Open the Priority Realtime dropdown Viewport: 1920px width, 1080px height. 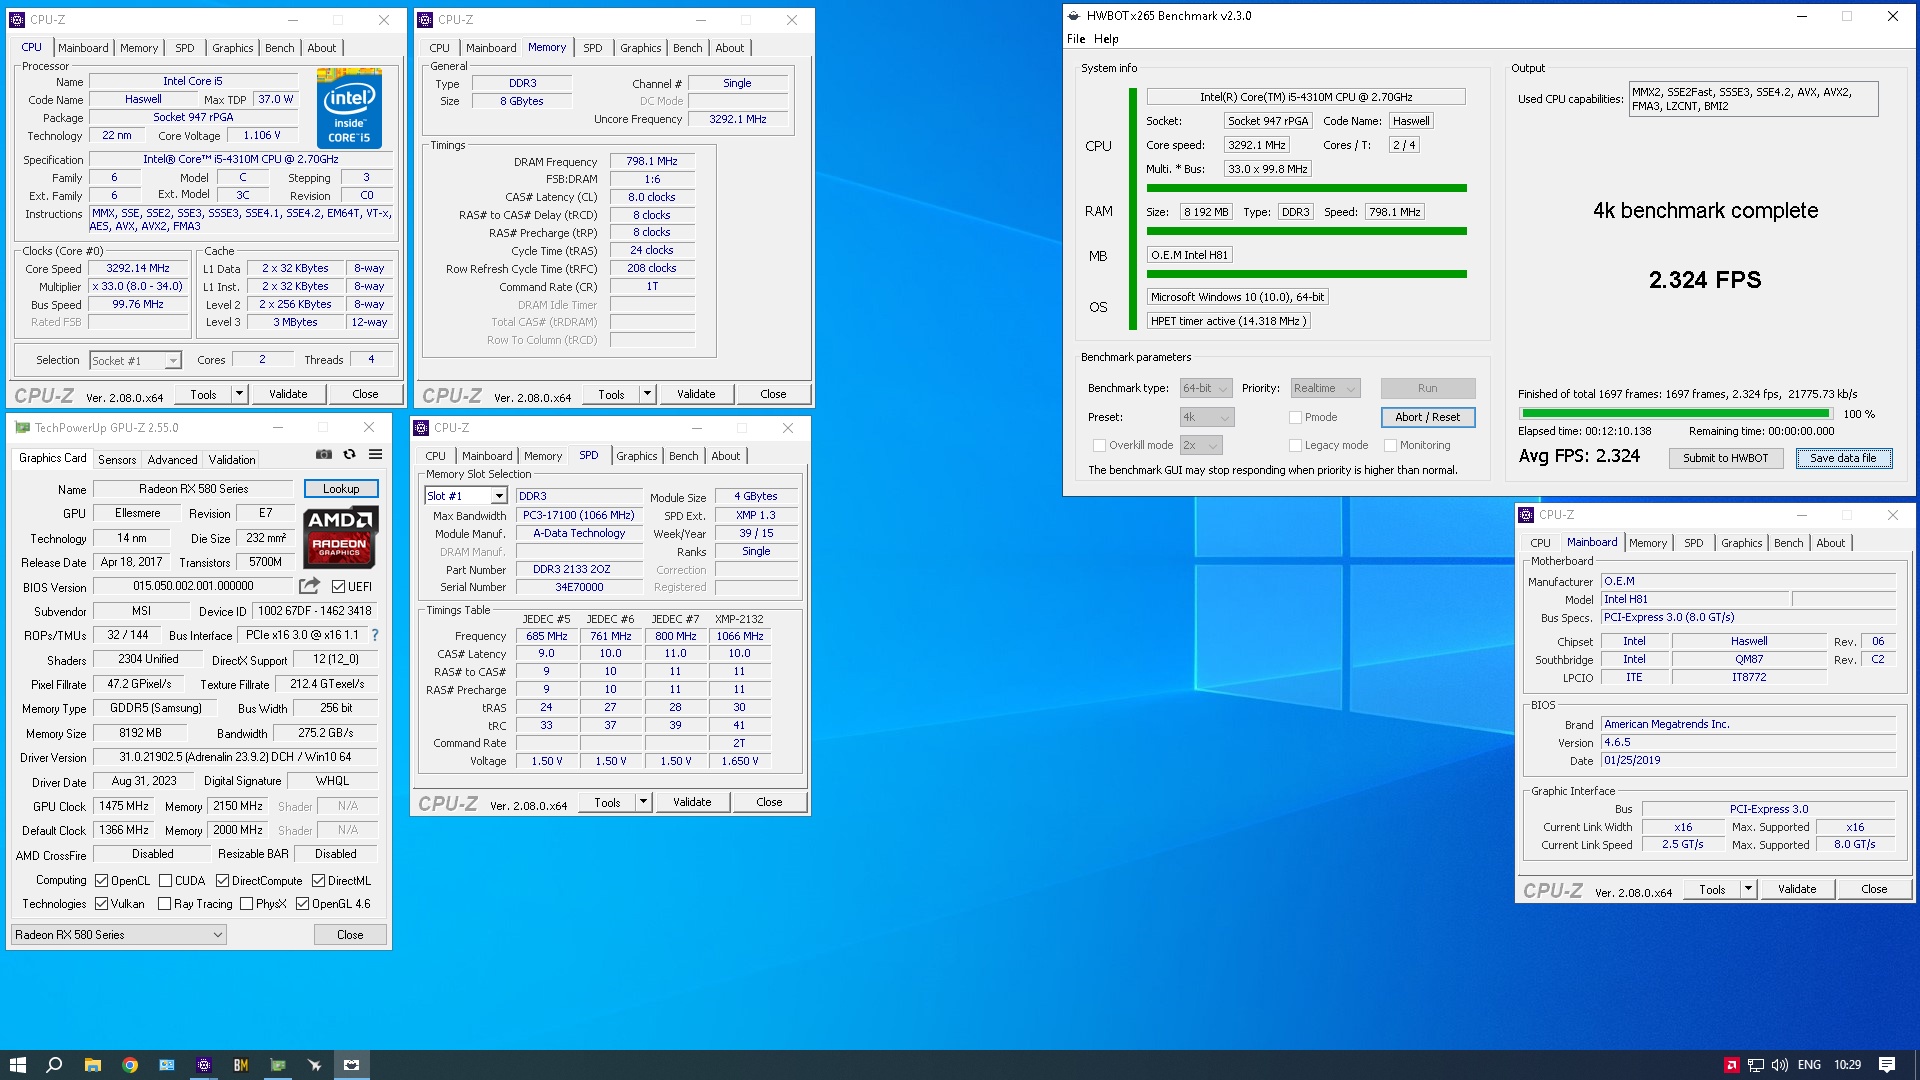coord(1325,389)
